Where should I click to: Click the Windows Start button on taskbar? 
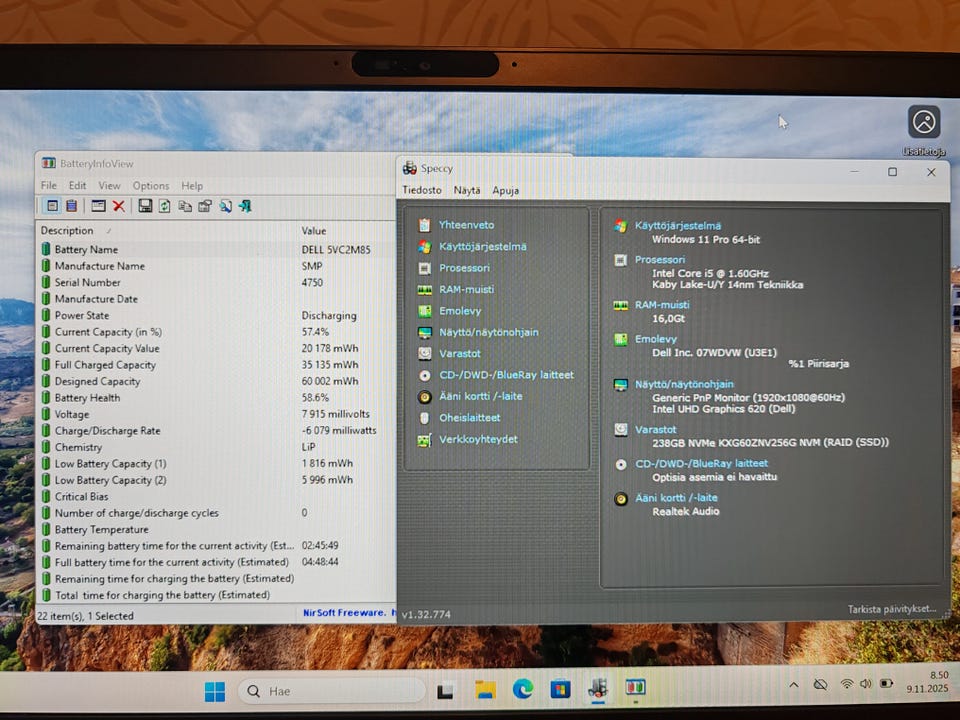click(215, 692)
